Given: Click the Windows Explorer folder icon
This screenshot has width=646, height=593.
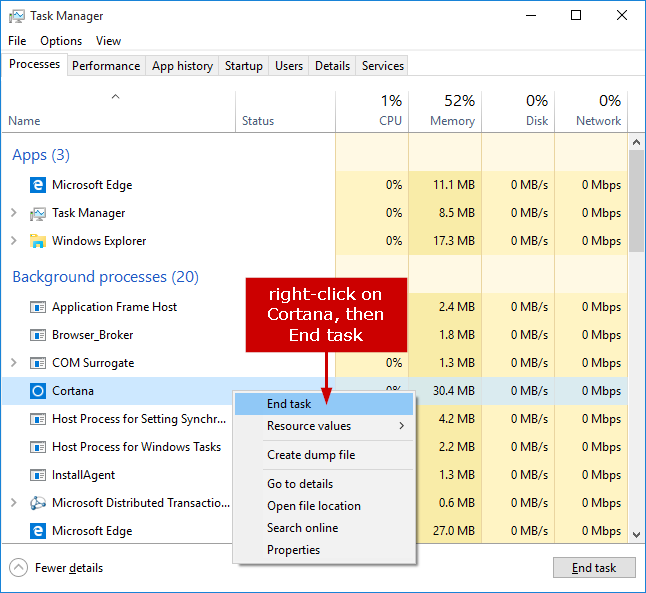Looking at the screenshot, I should [x=38, y=241].
